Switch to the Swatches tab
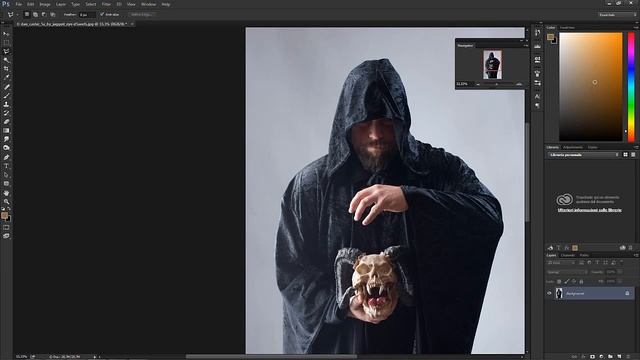 click(567, 27)
